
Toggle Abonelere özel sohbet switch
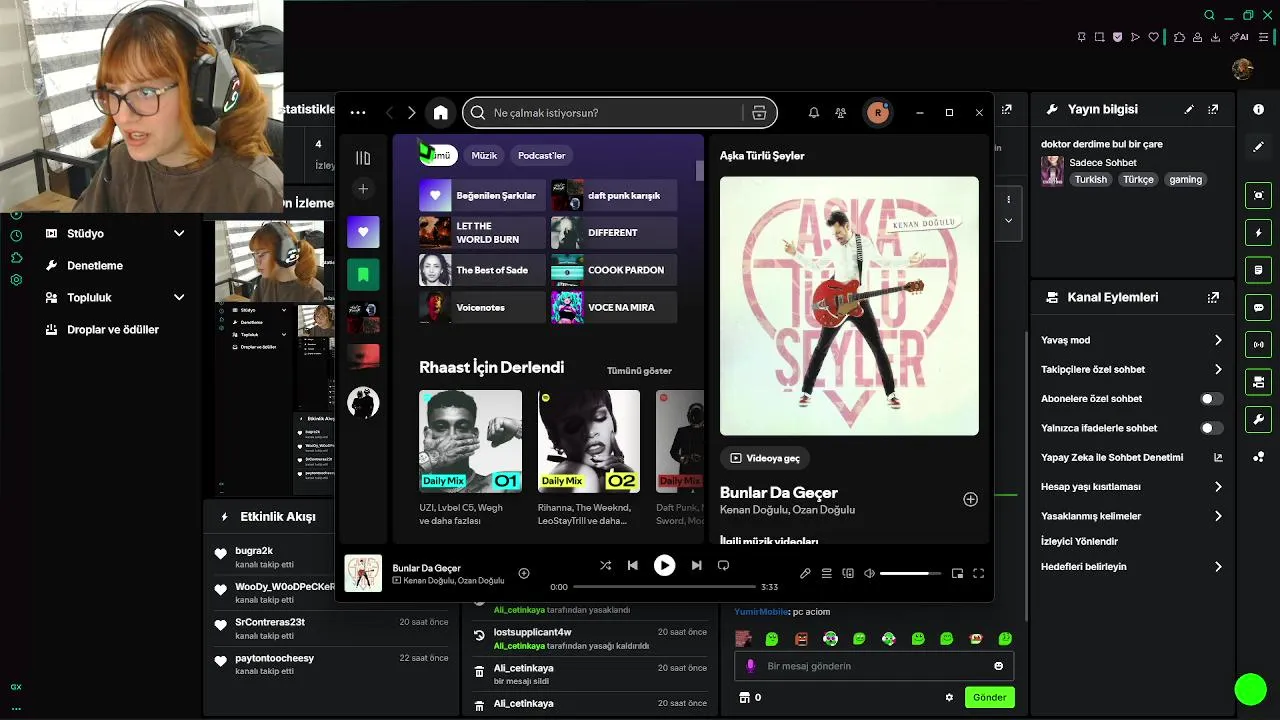pyautogui.click(x=1211, y=399)
